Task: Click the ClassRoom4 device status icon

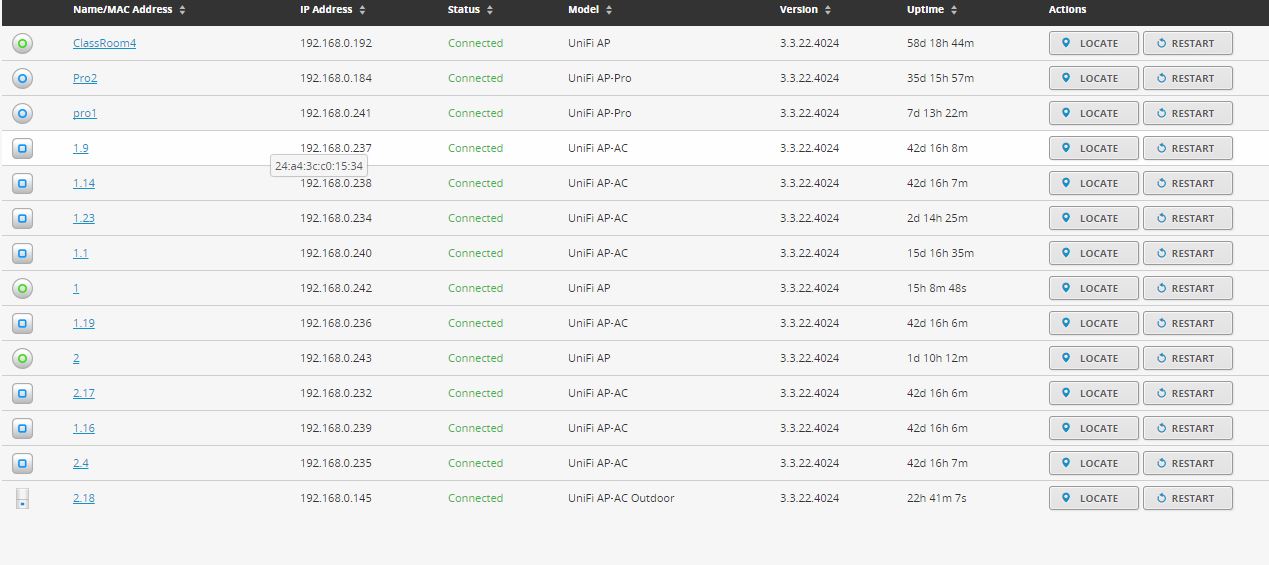Action: tap(23, 44)
